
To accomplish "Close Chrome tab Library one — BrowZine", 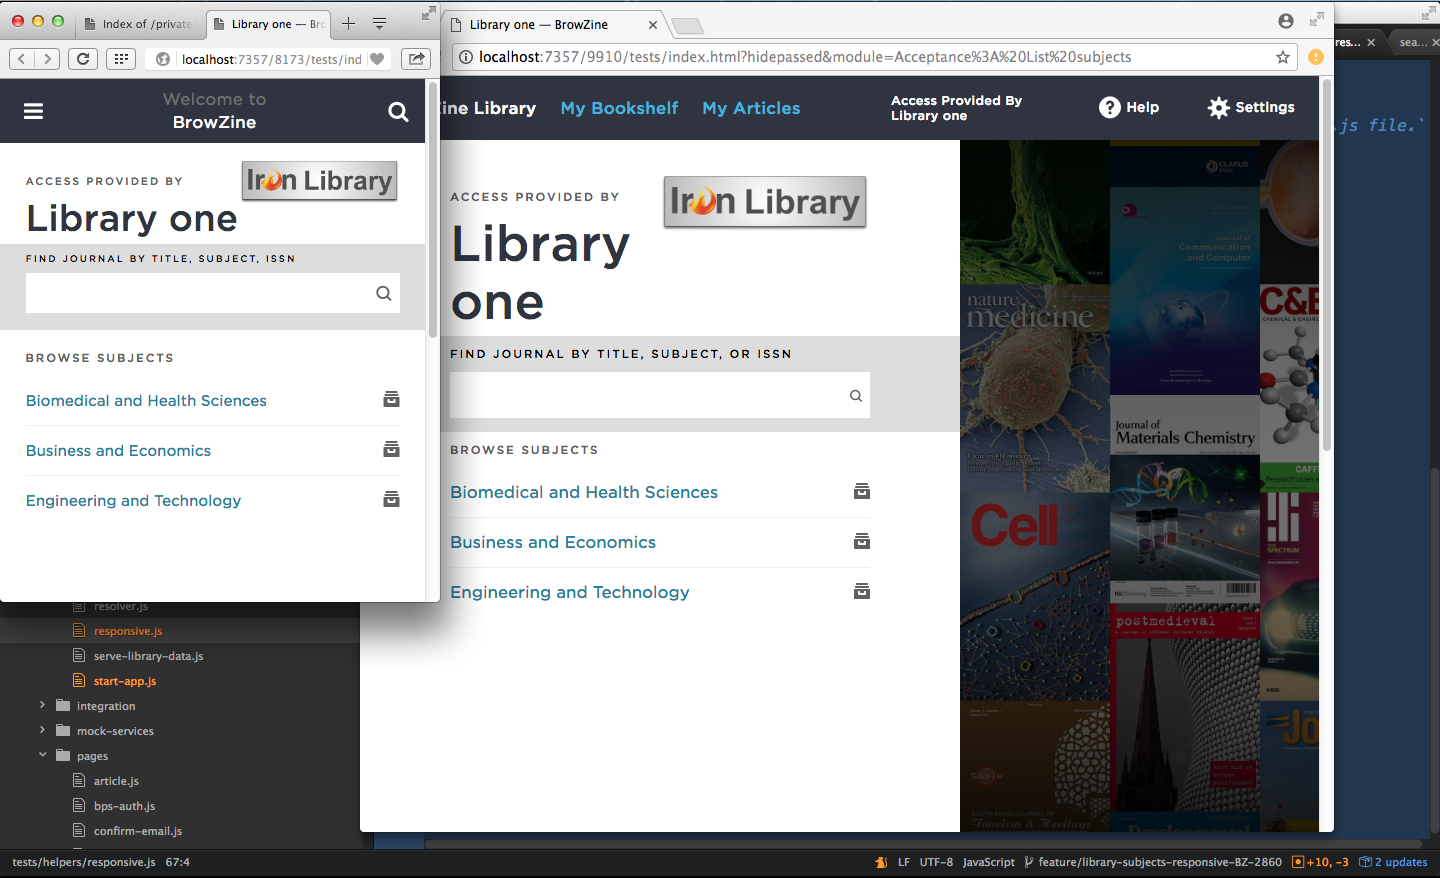I will [x=653, y=25].
